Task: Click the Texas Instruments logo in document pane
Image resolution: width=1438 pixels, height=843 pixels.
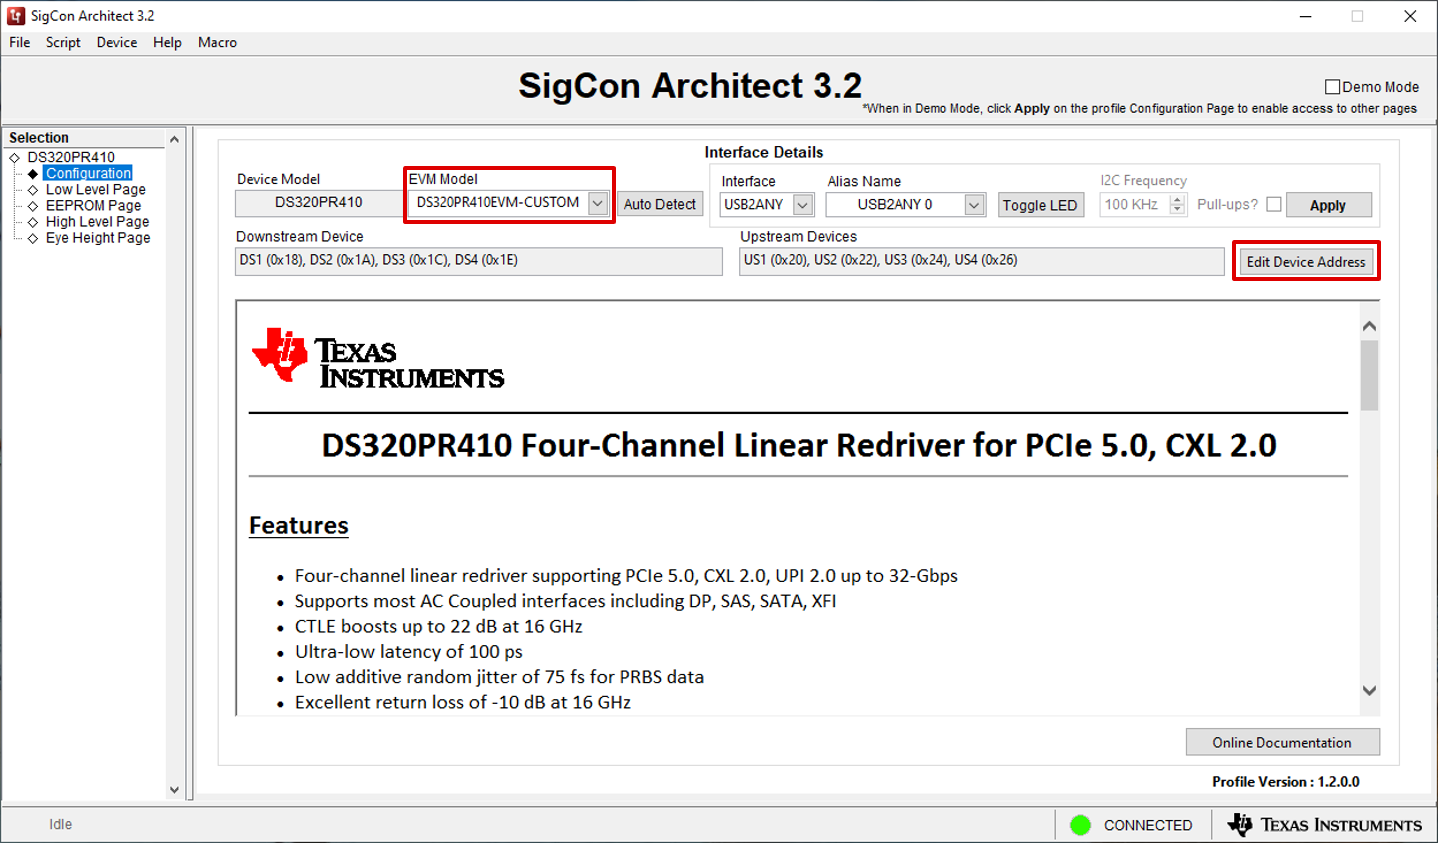Action: (x=378, y=358)
